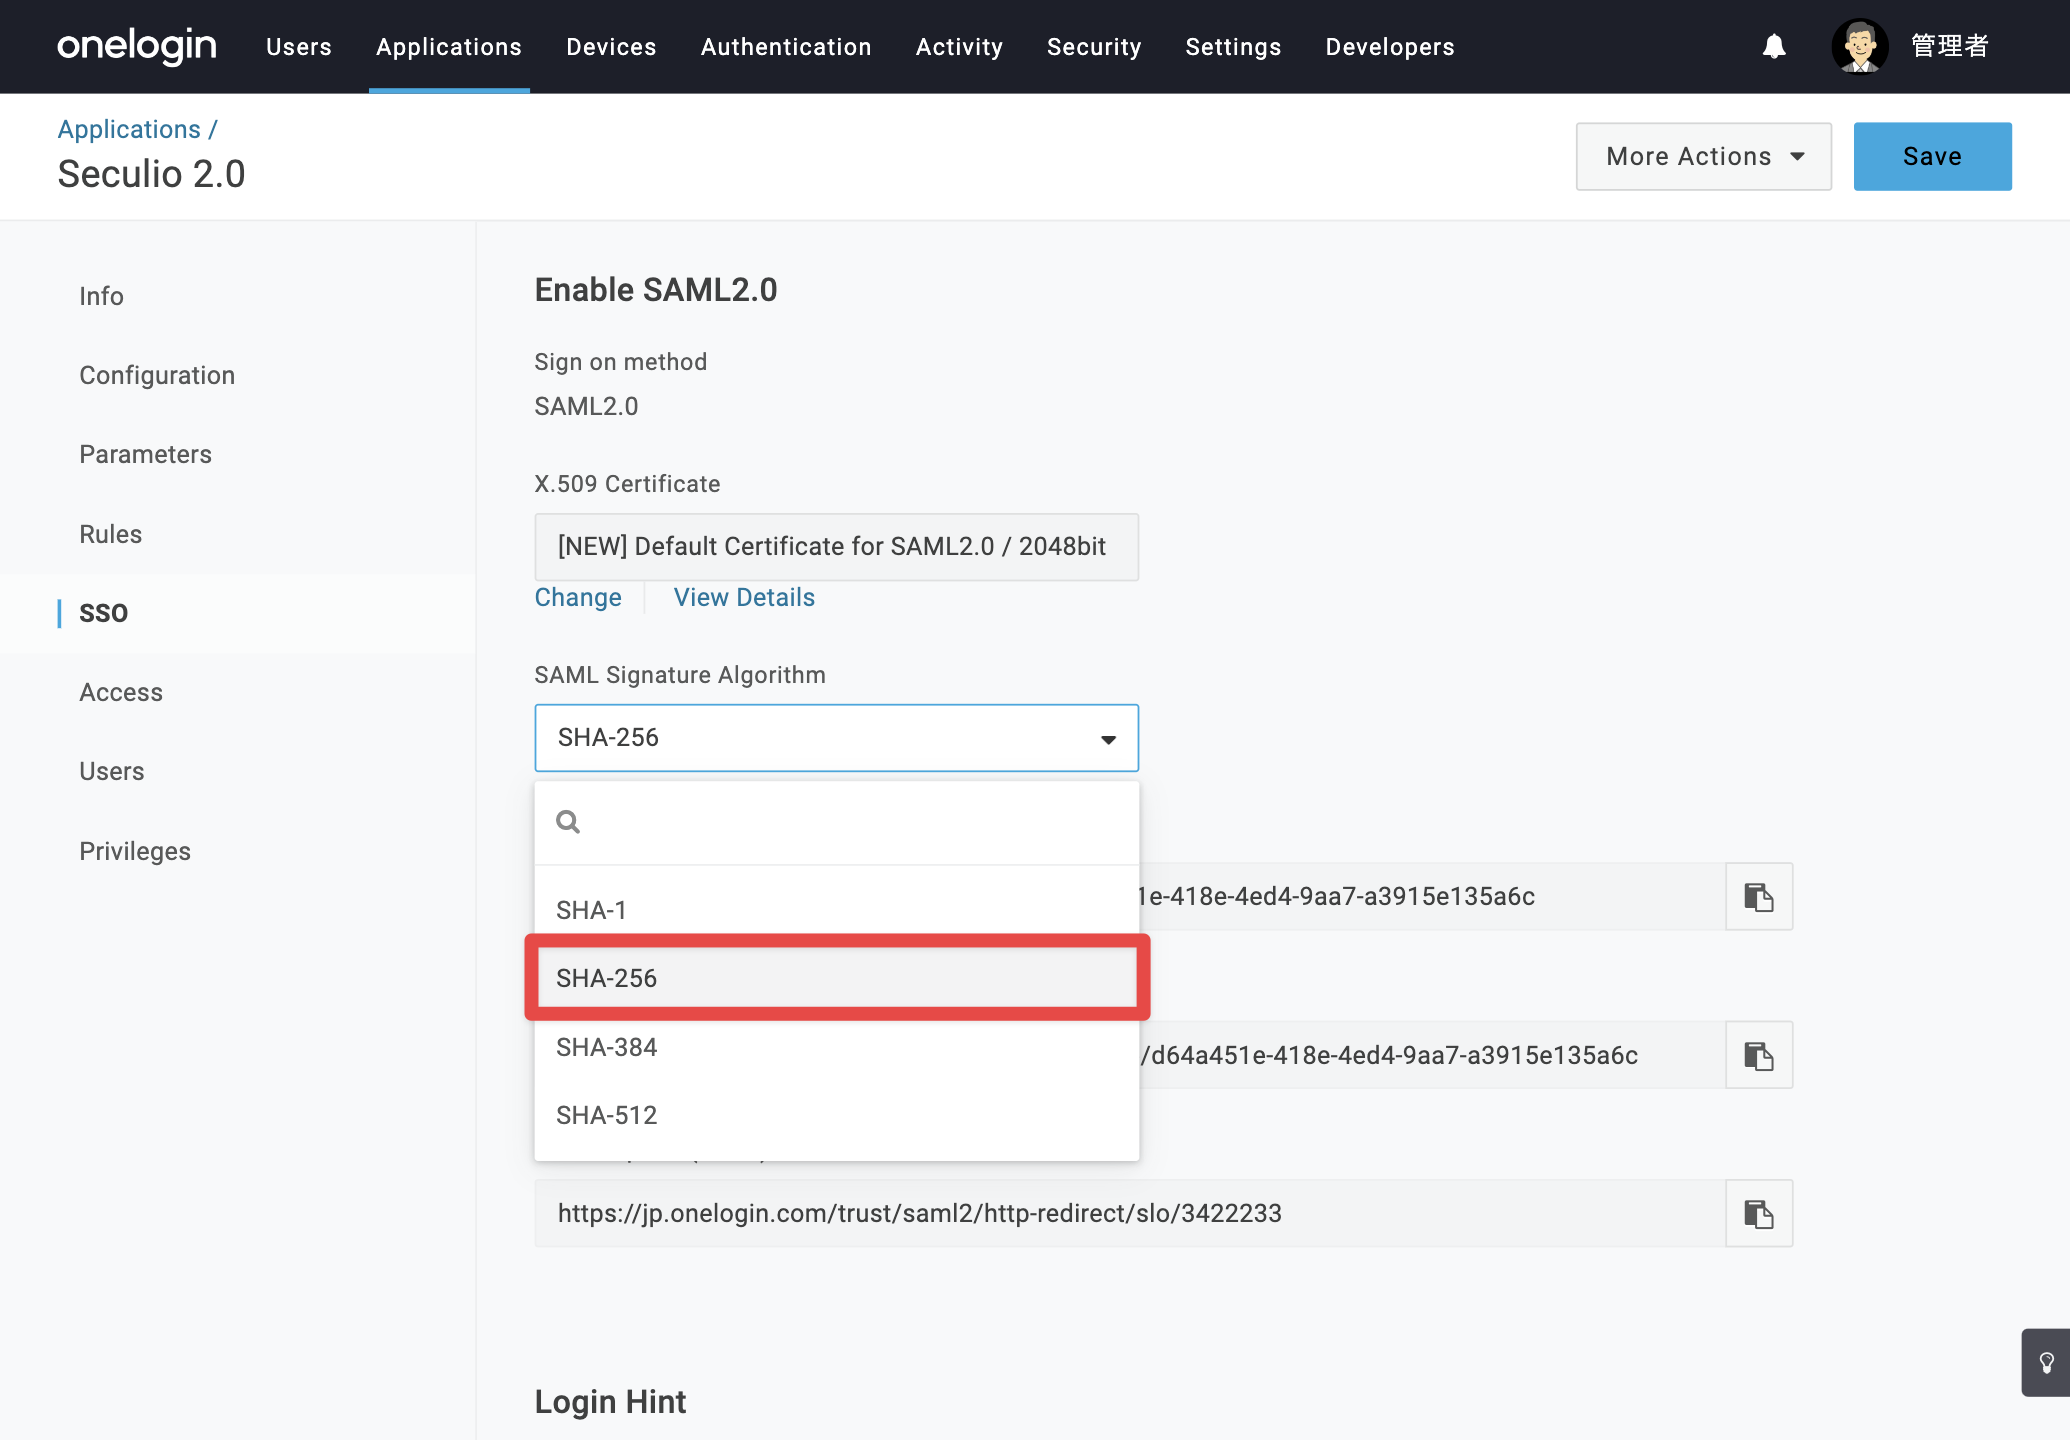This screenshot has width=2070, height=1440.
Task: Click the Seculio 2.0 page title
Action: point(151,174)
